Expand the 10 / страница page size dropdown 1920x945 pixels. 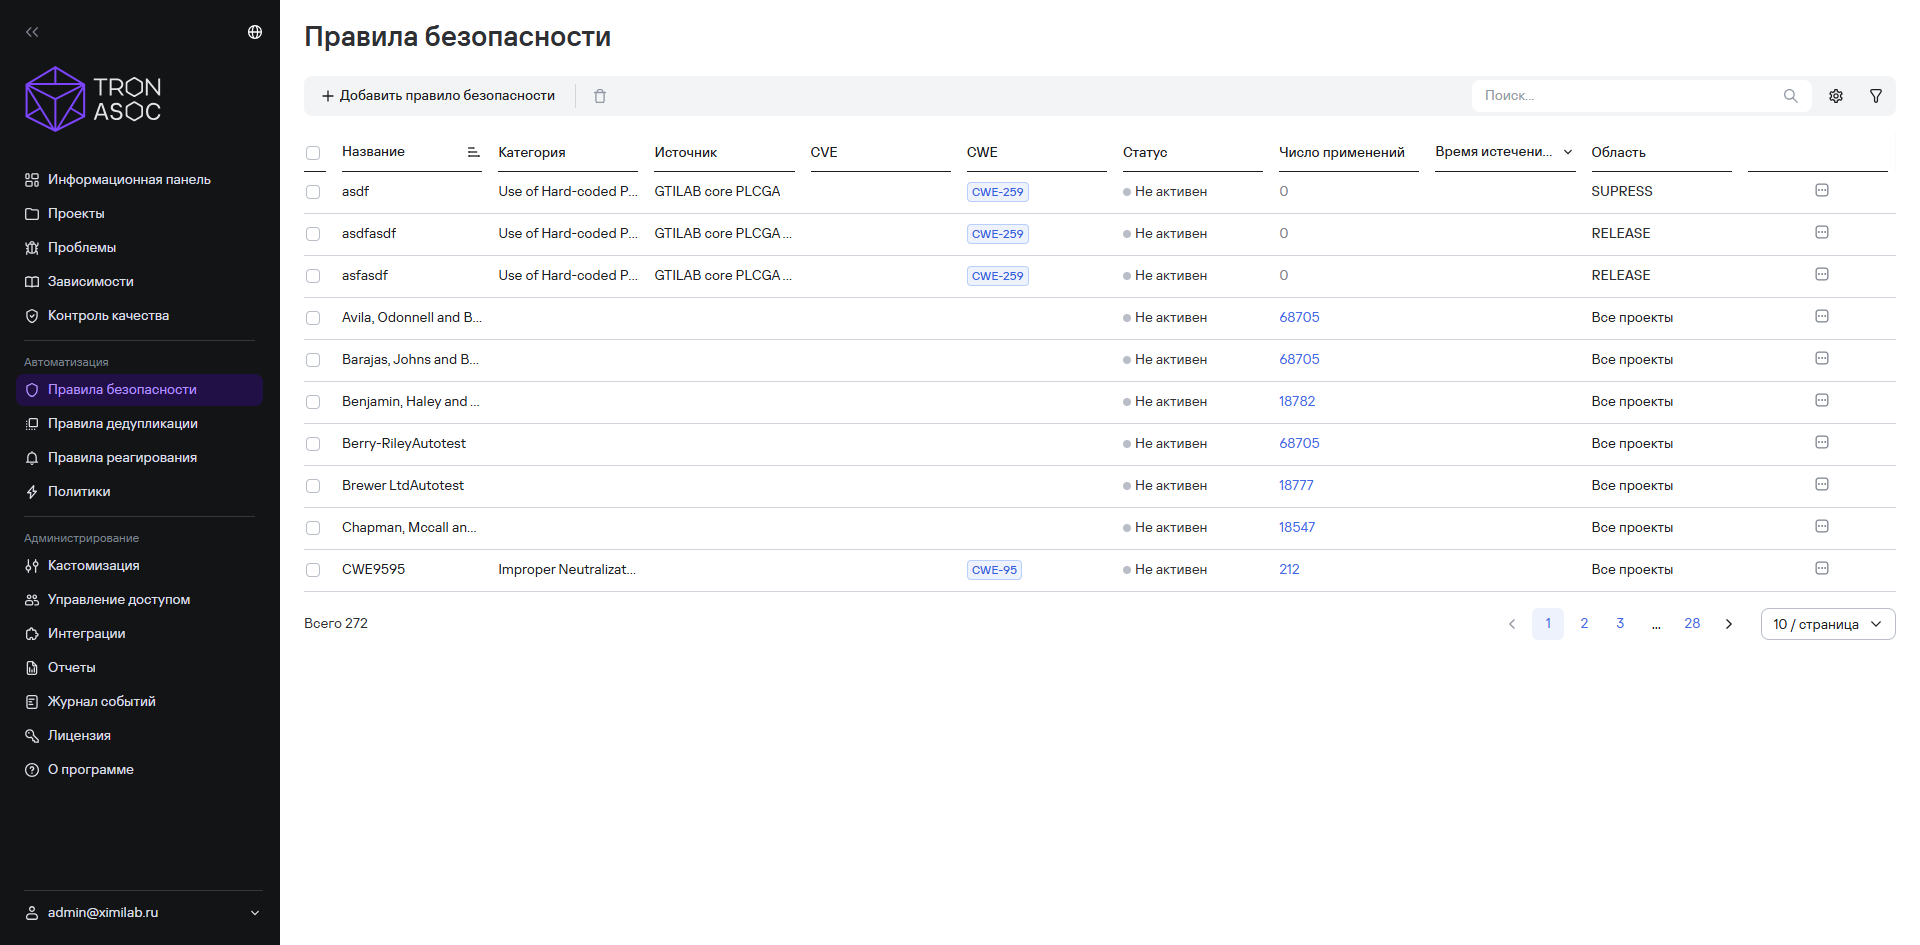point(1828,624)
